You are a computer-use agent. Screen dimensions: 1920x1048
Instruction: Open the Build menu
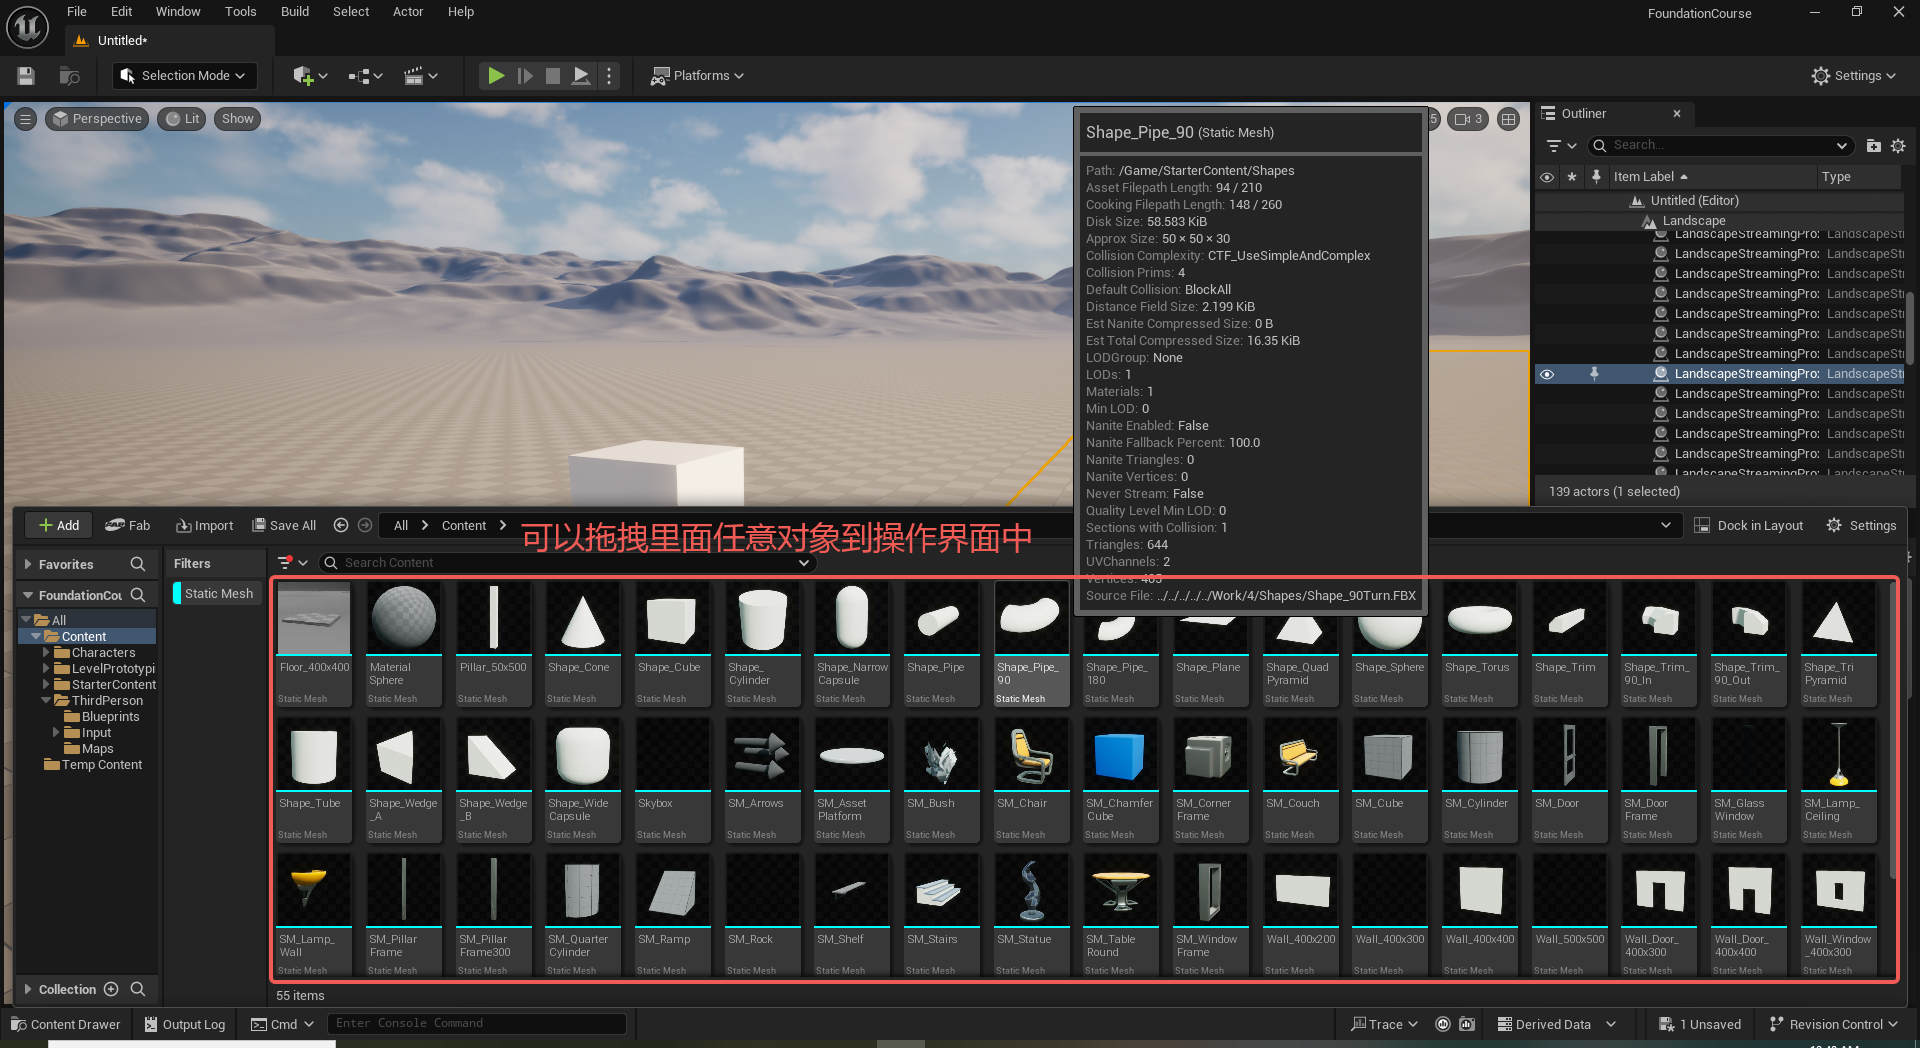click(295, 12)
